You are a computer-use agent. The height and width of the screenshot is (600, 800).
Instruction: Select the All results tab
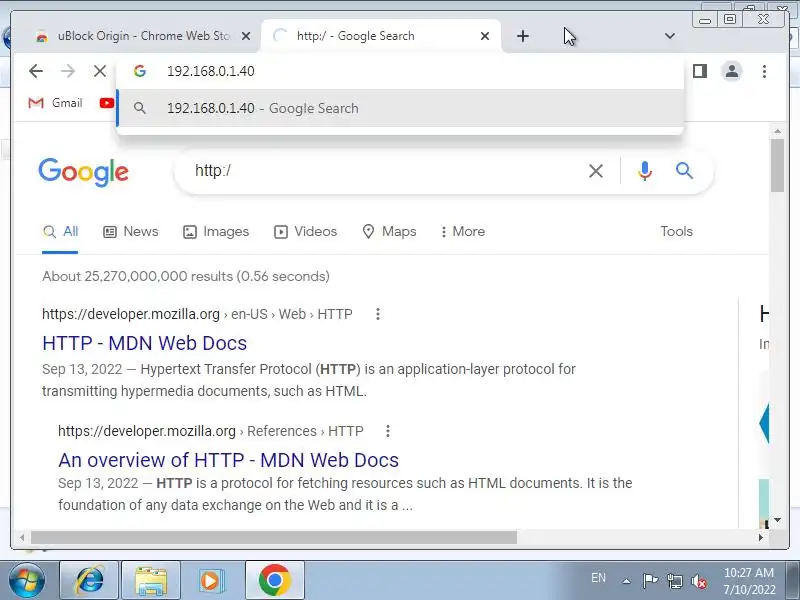(60, 232)
